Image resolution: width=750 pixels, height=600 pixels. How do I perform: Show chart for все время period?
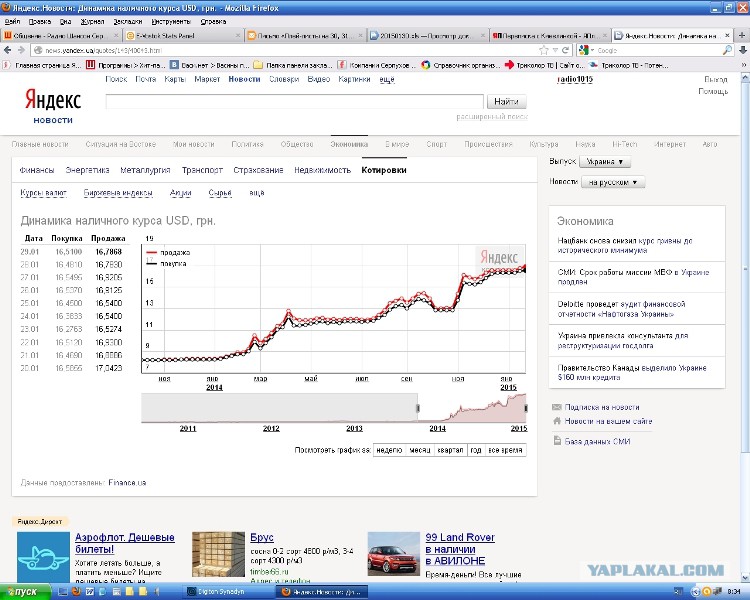(x=505, y=450)
